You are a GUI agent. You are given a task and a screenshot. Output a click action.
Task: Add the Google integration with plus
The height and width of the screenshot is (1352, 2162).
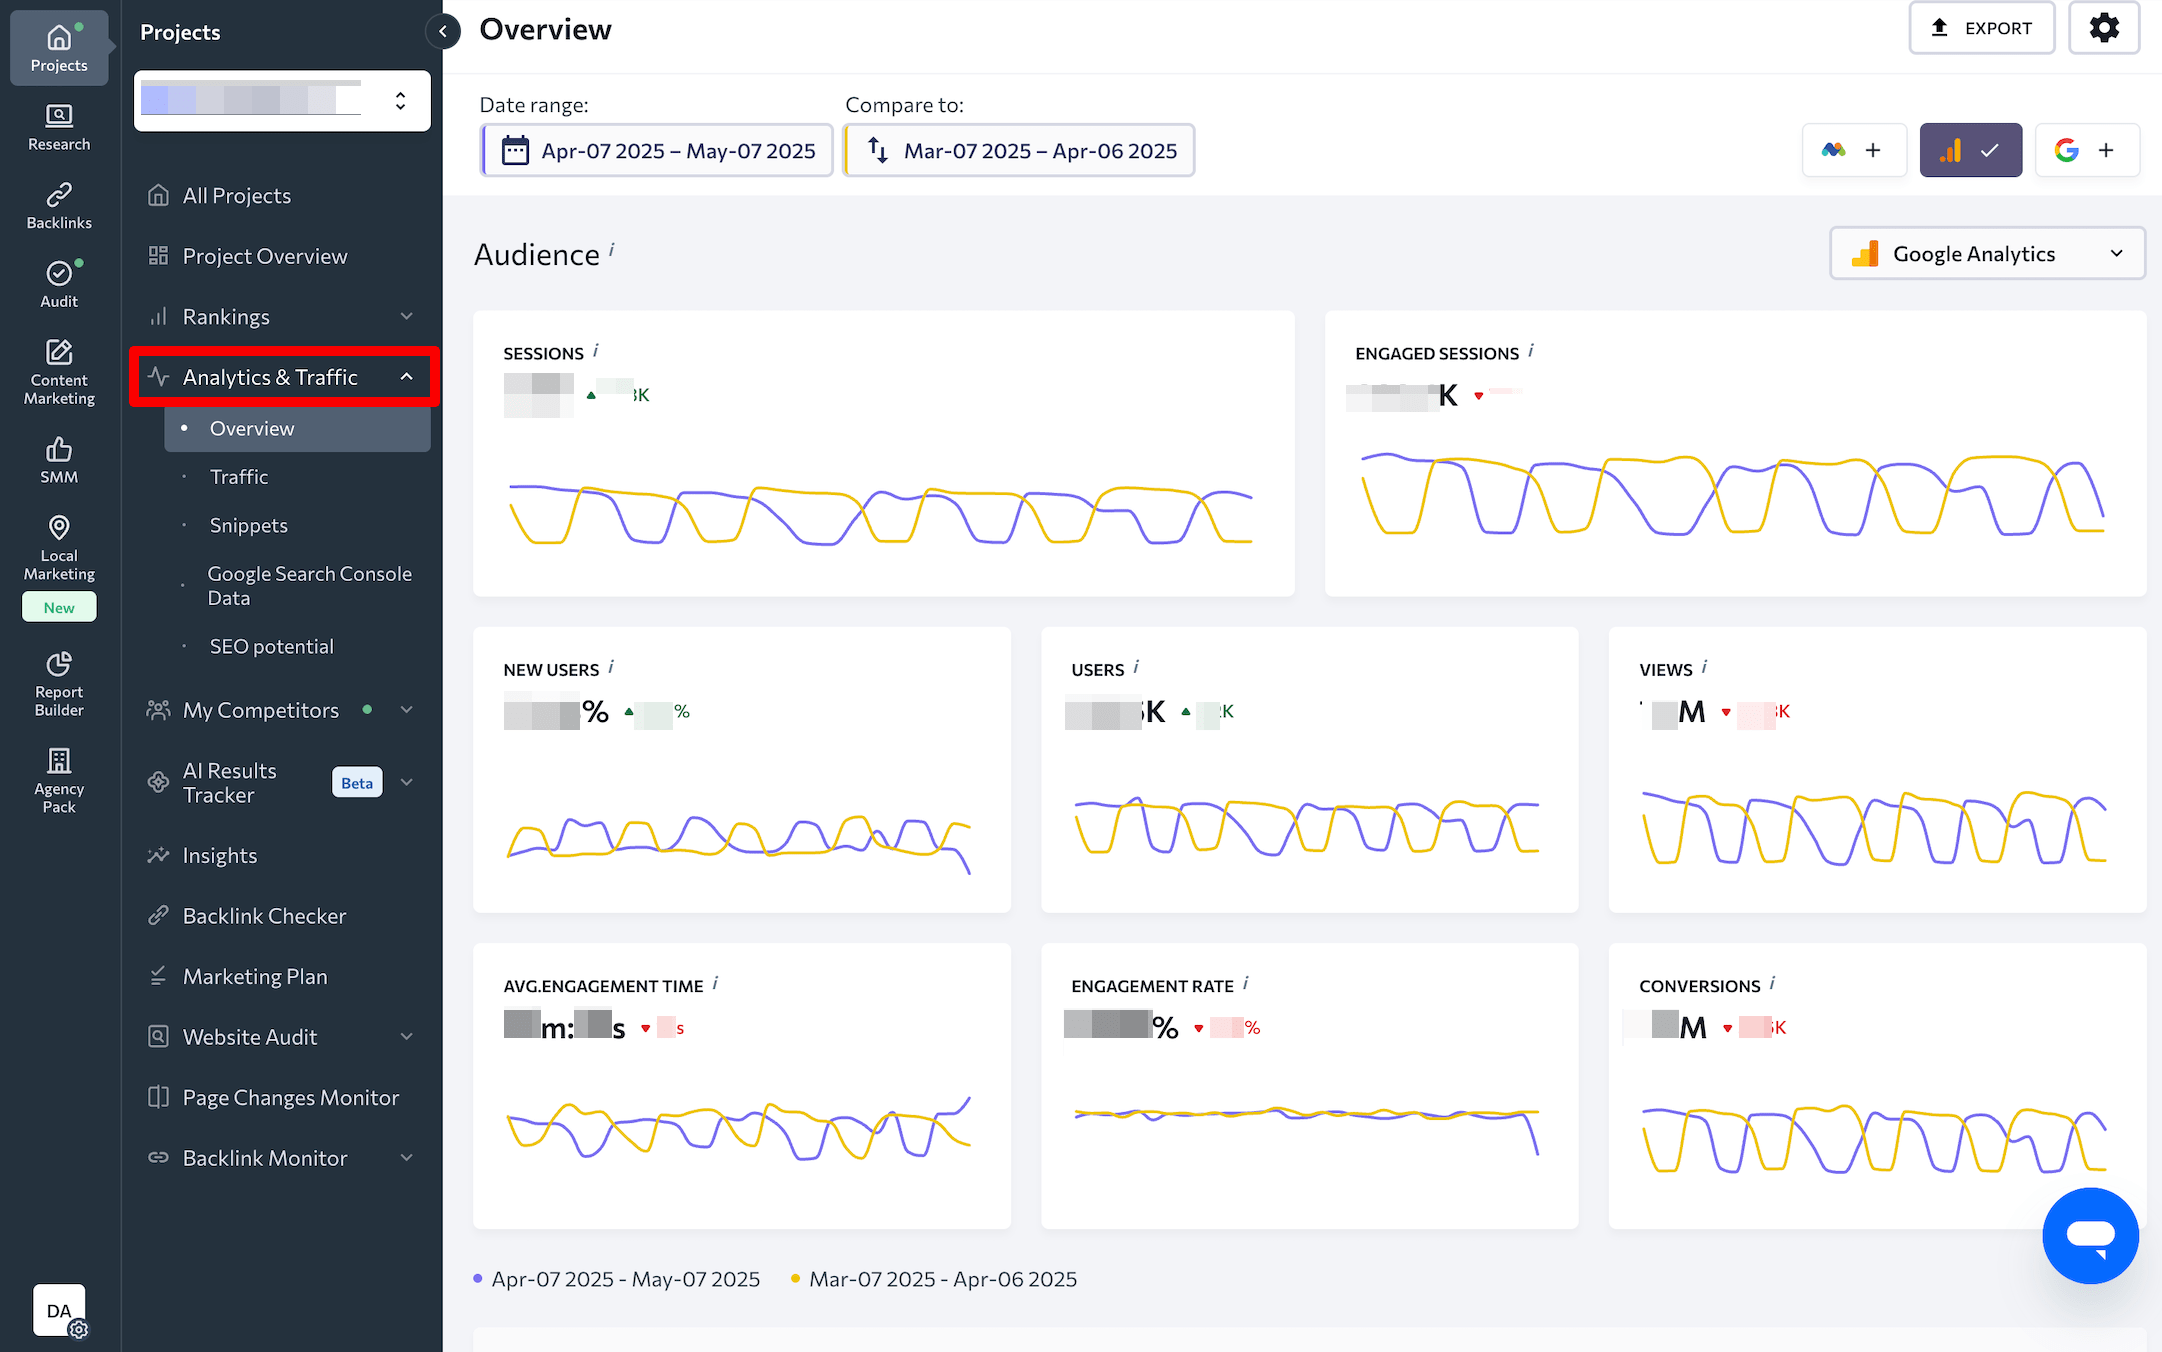point(2087,150)
